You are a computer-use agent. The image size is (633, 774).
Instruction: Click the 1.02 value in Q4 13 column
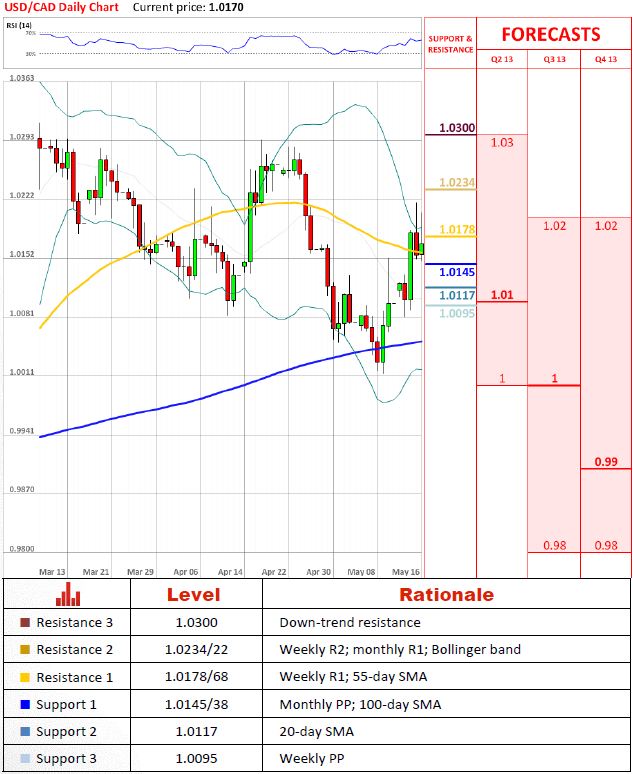[606, 226]
